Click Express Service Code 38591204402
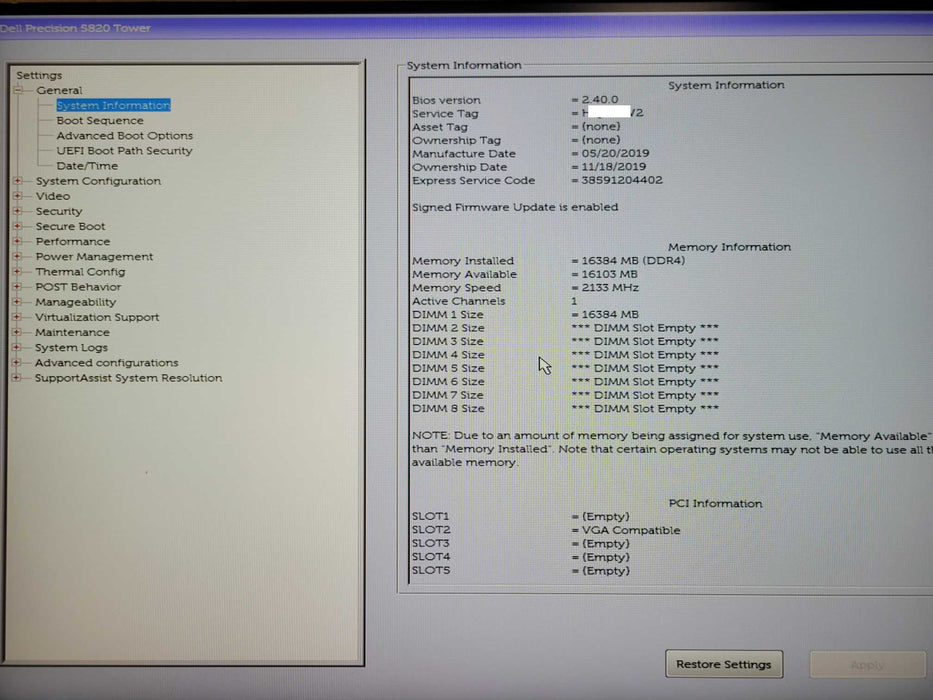The width and height of the screenshot is (933, 700). coord(622,180)
